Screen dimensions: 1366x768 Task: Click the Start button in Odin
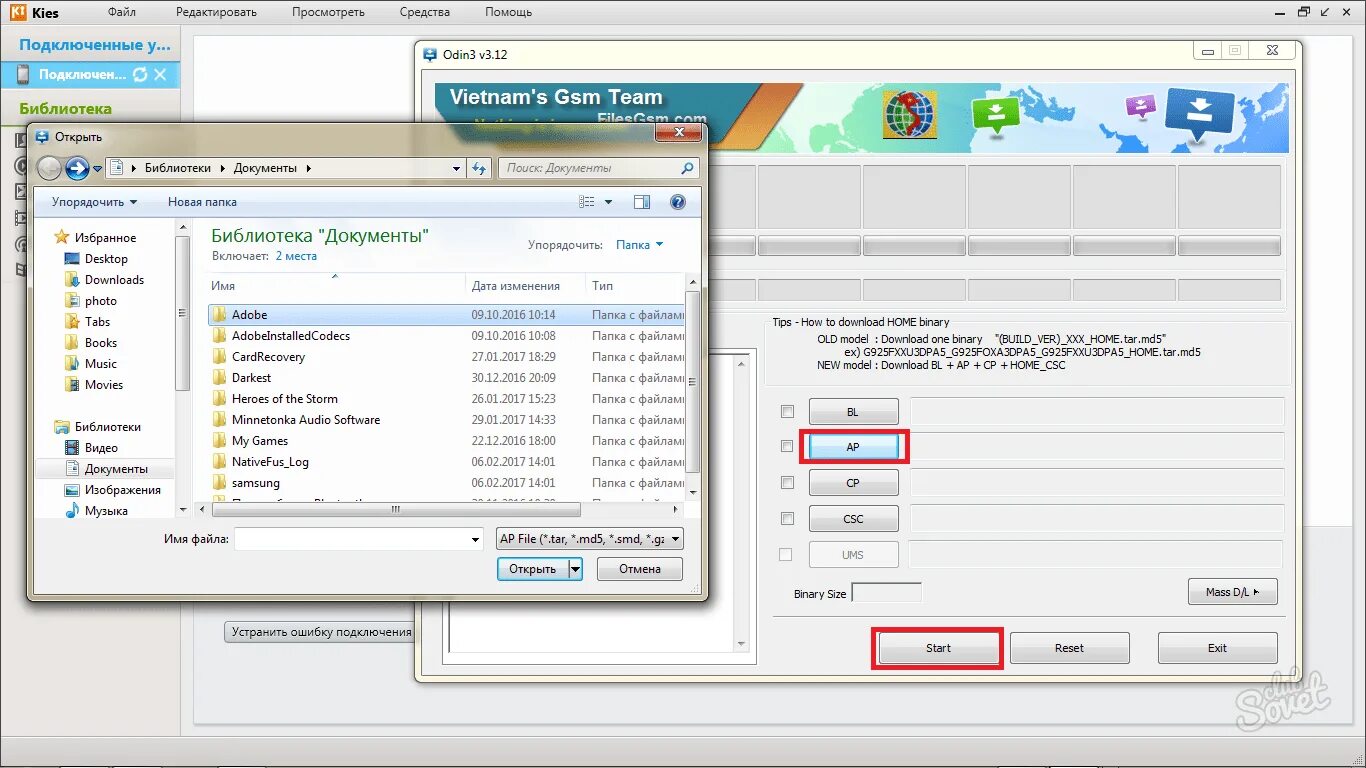click(x=938, y=648)
